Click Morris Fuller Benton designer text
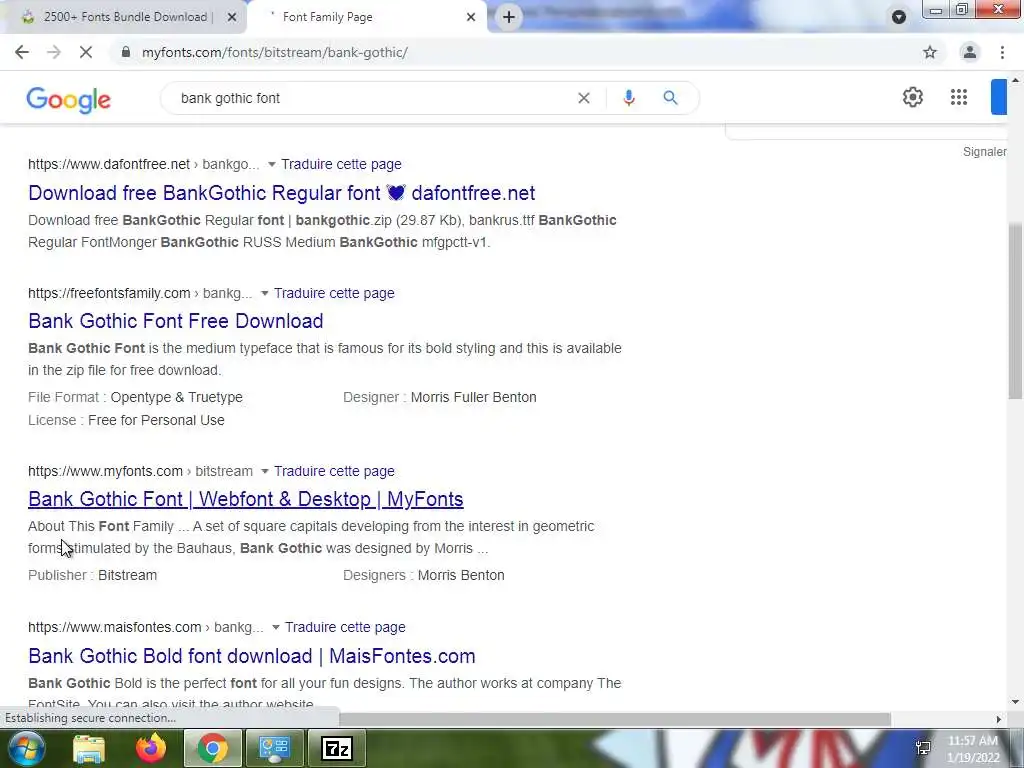Viewport: 1024px width, 768px height. [x=473, y=397]
